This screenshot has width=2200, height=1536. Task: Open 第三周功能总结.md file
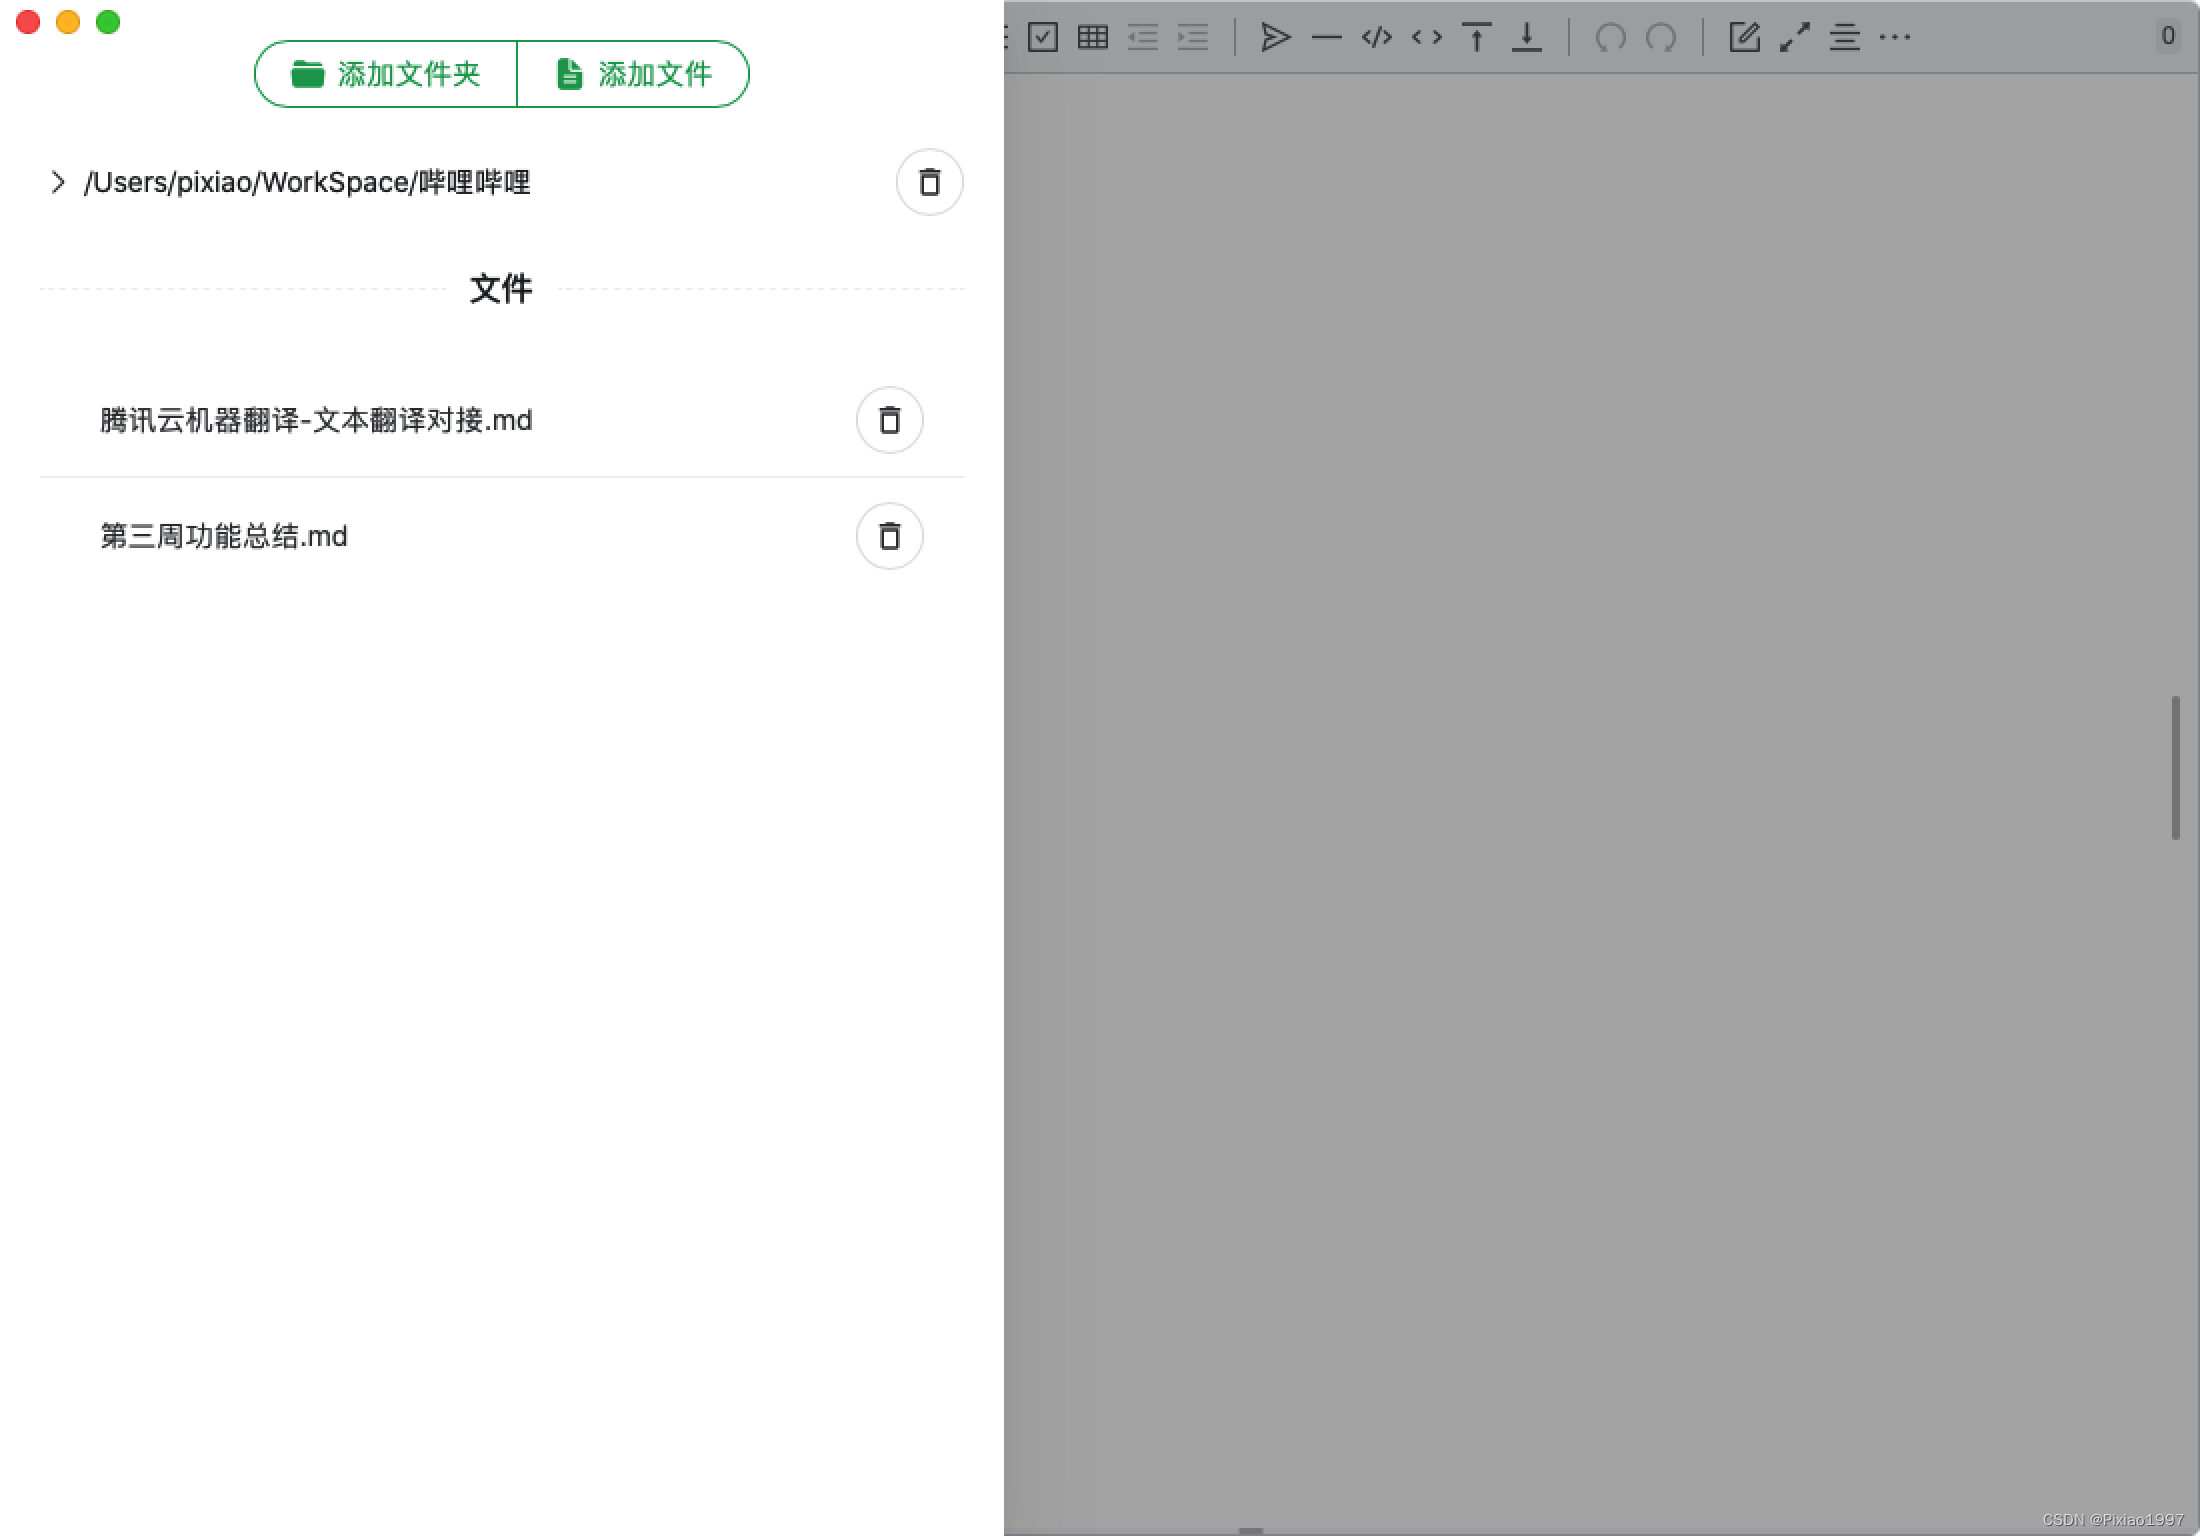tap(224, 536)
